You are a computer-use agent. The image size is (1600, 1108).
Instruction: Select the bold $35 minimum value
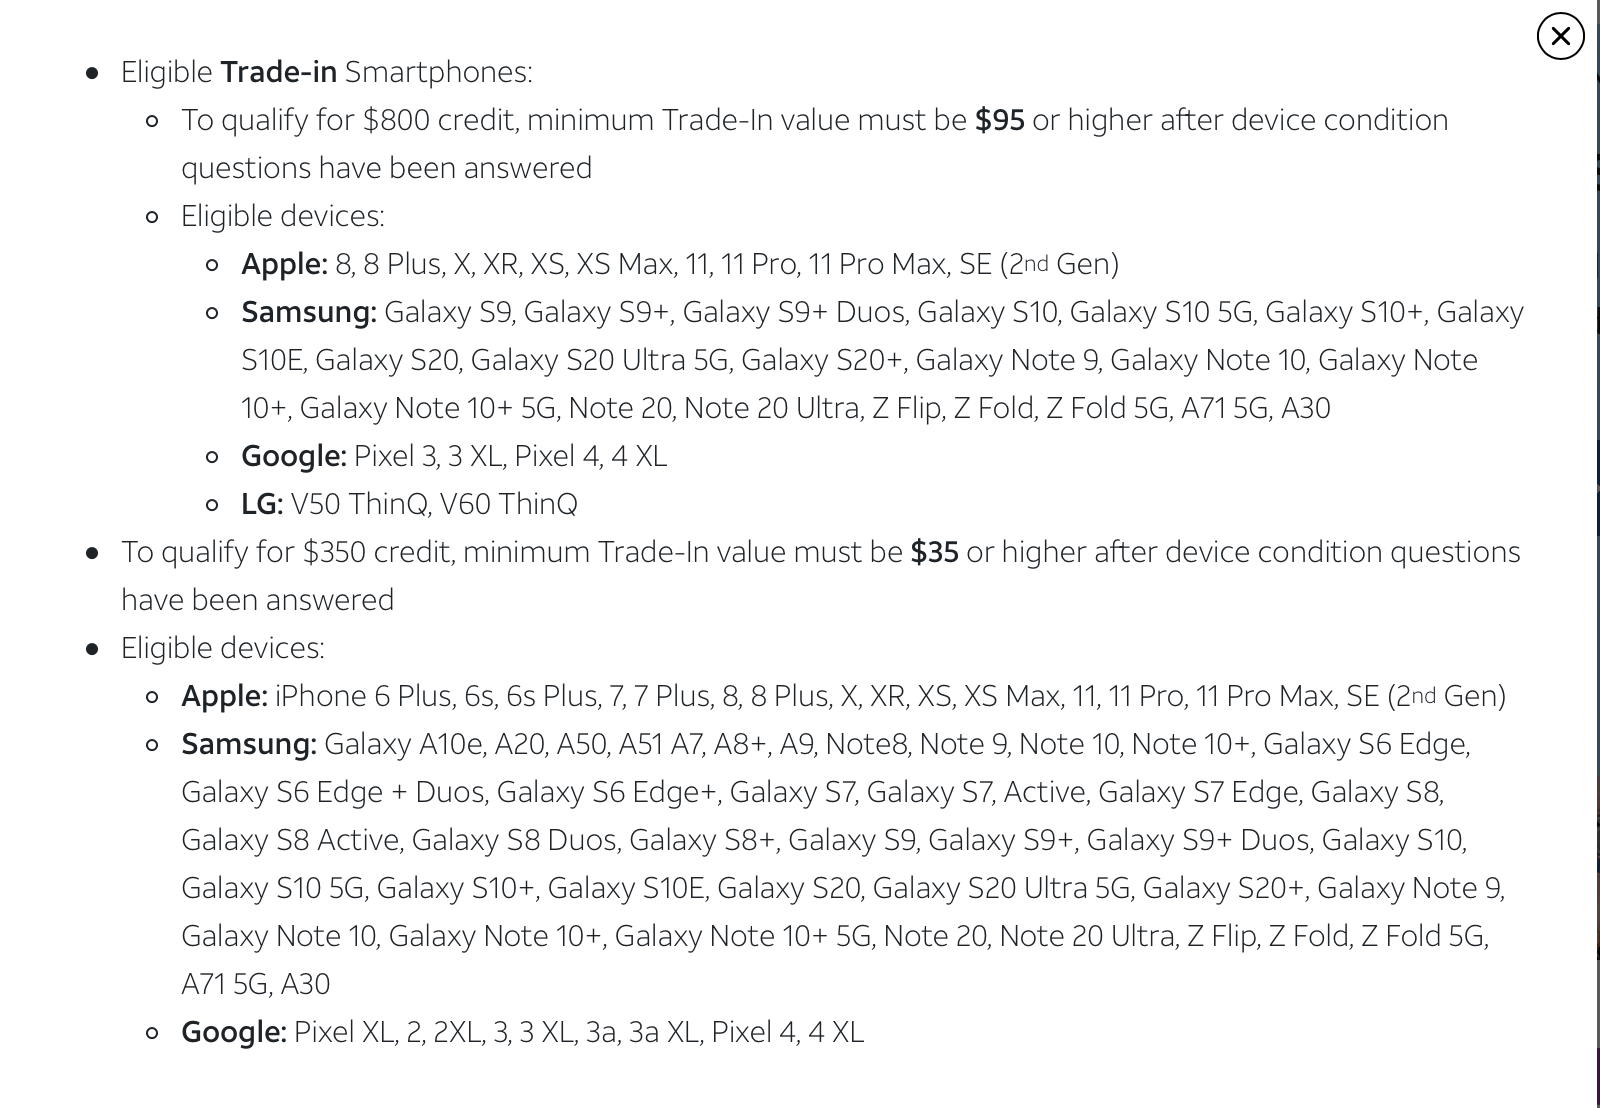(x=934, y=552)
